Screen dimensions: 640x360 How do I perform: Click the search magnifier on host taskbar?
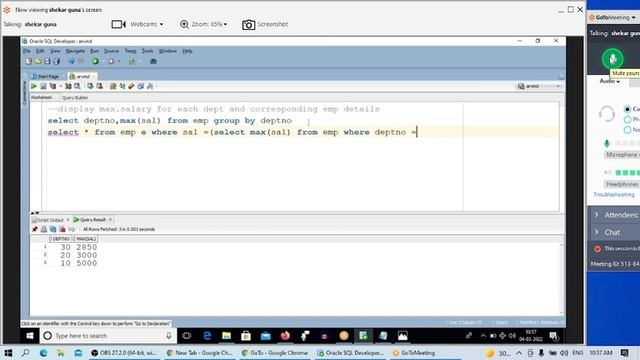click(x=25, y=353)
